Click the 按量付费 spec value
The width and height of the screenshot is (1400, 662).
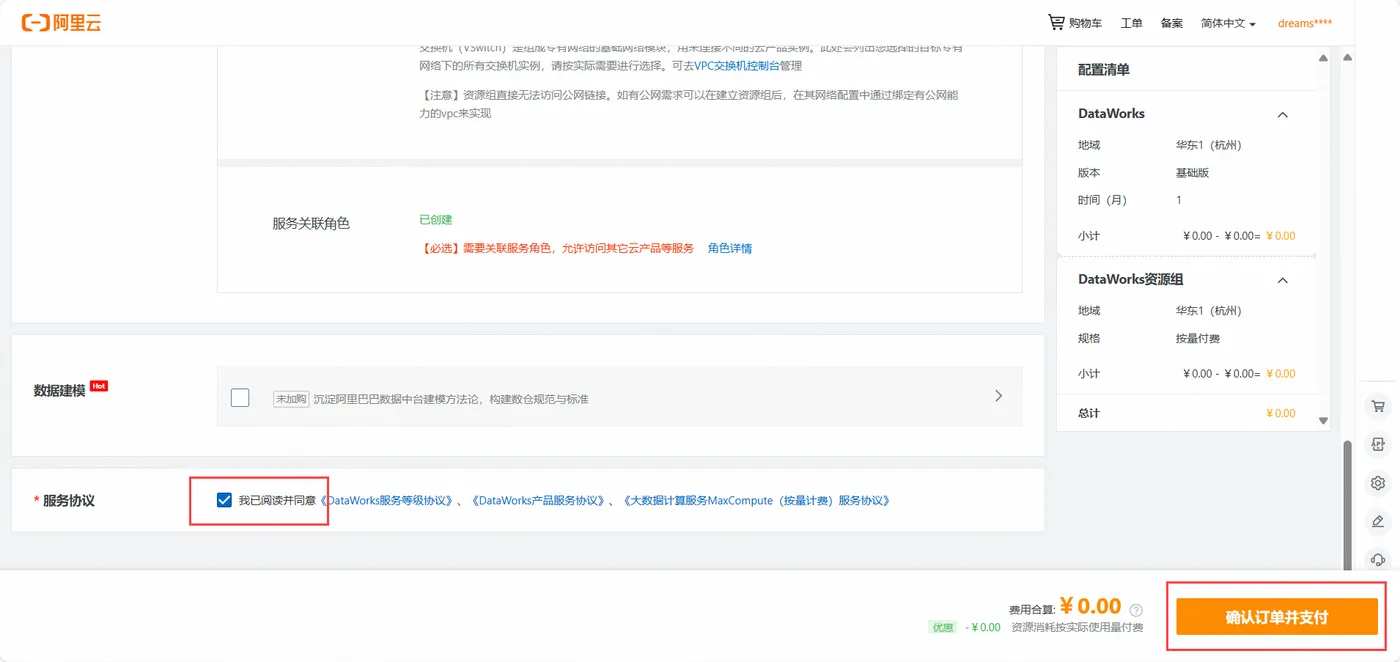[1198, 339]
